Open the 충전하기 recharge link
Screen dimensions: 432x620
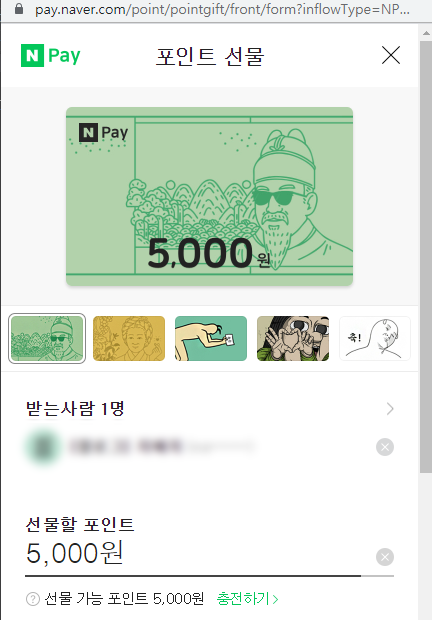247,599
